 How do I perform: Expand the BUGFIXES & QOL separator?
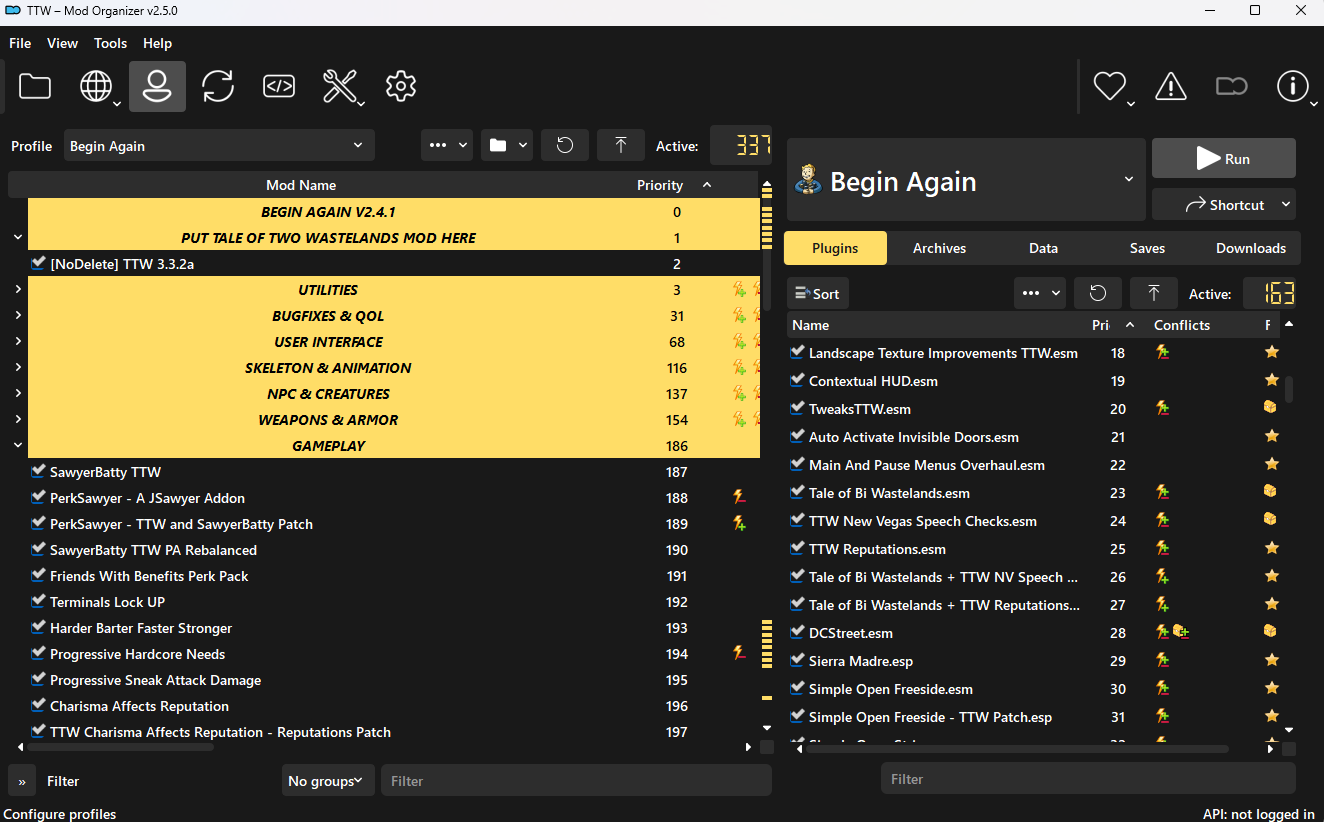[18, 316]
